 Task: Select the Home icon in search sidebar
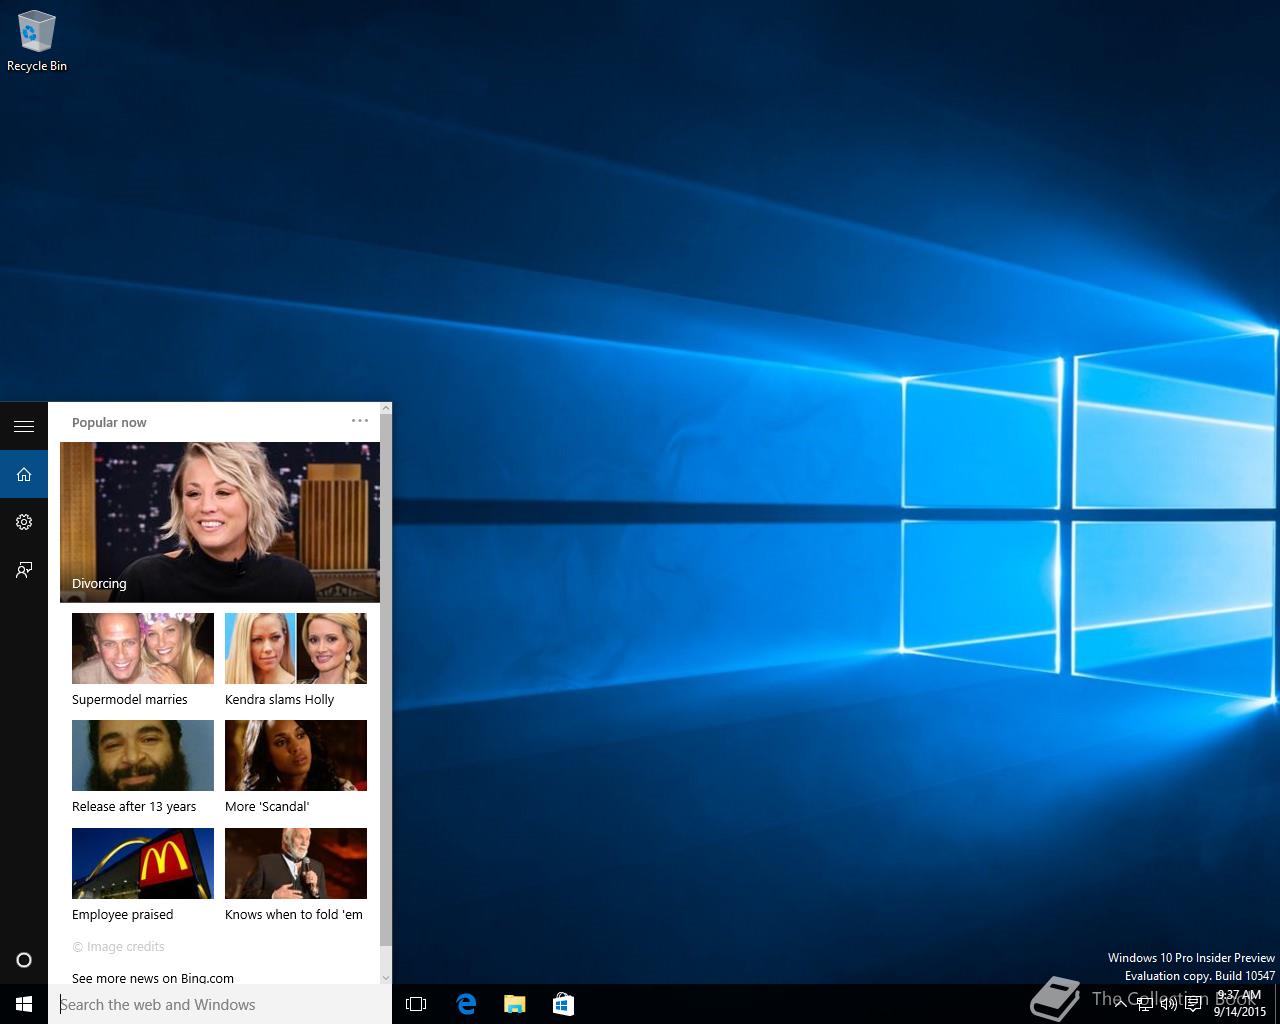click(x=24, y=474)
